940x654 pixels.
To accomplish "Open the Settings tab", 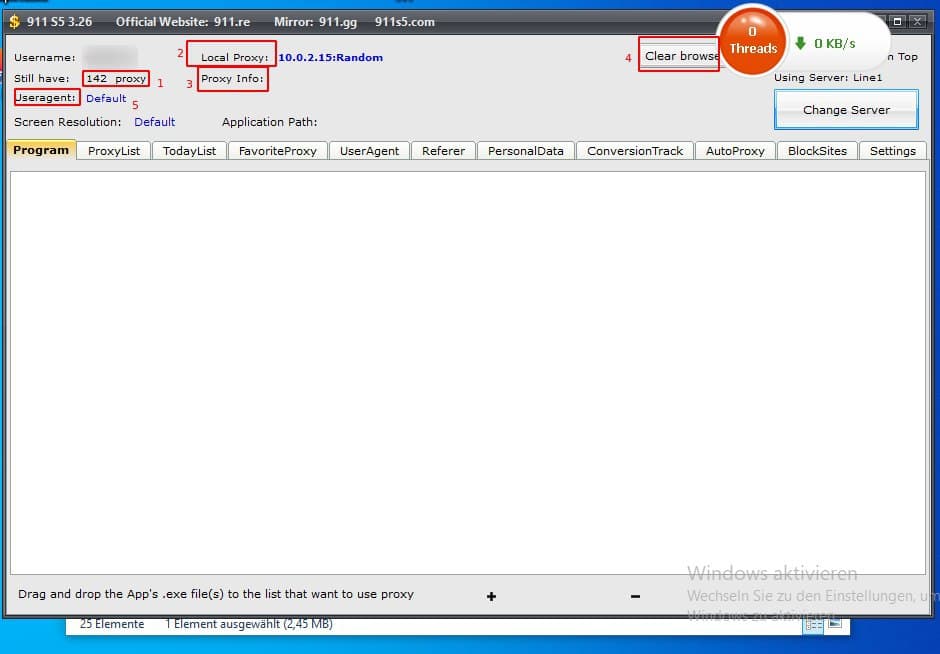I will pyautogui.click(x=892, y=151).
